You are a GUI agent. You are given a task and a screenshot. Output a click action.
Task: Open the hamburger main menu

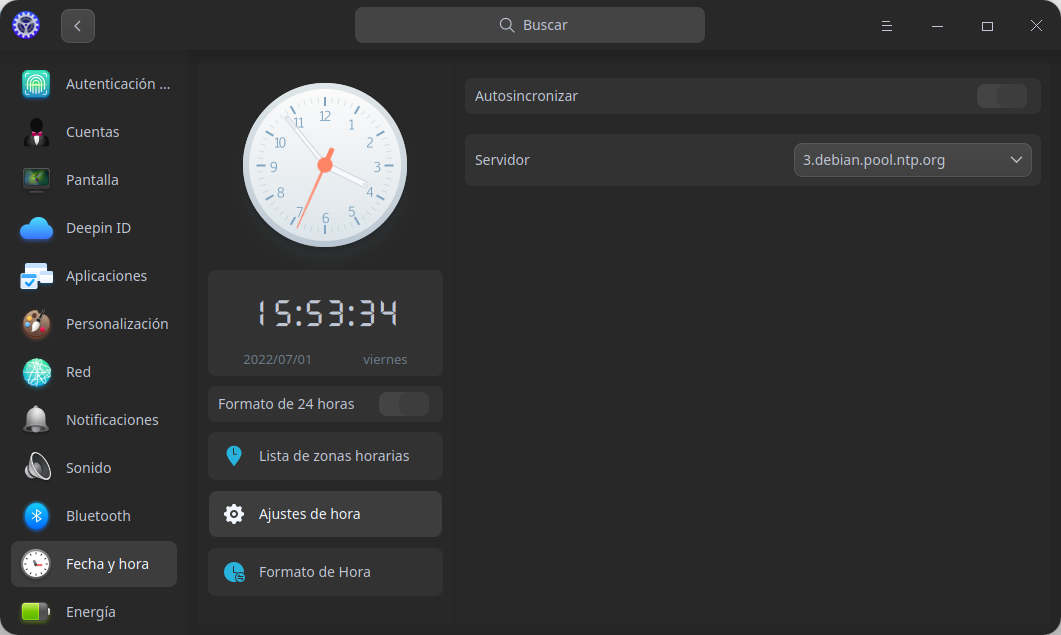pyautogui.click(x=886, y=26)
